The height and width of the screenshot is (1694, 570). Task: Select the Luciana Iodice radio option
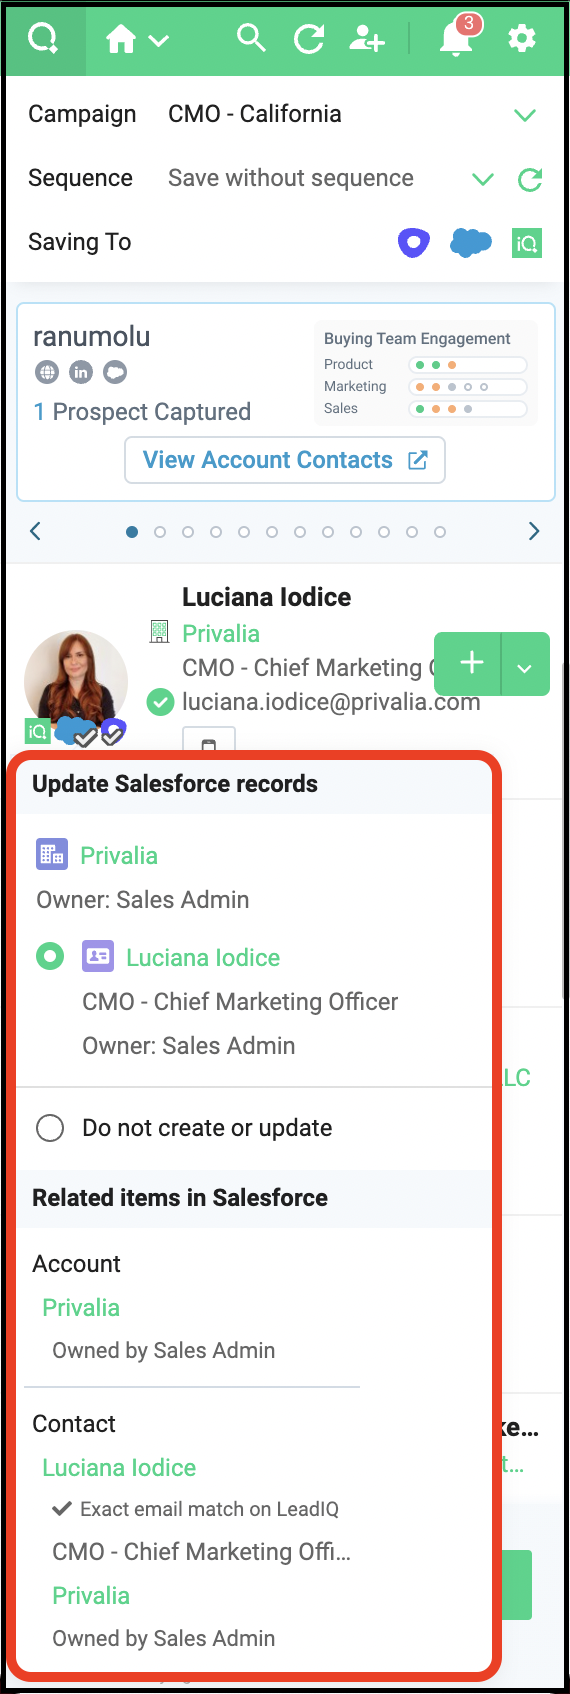(50, 956)
